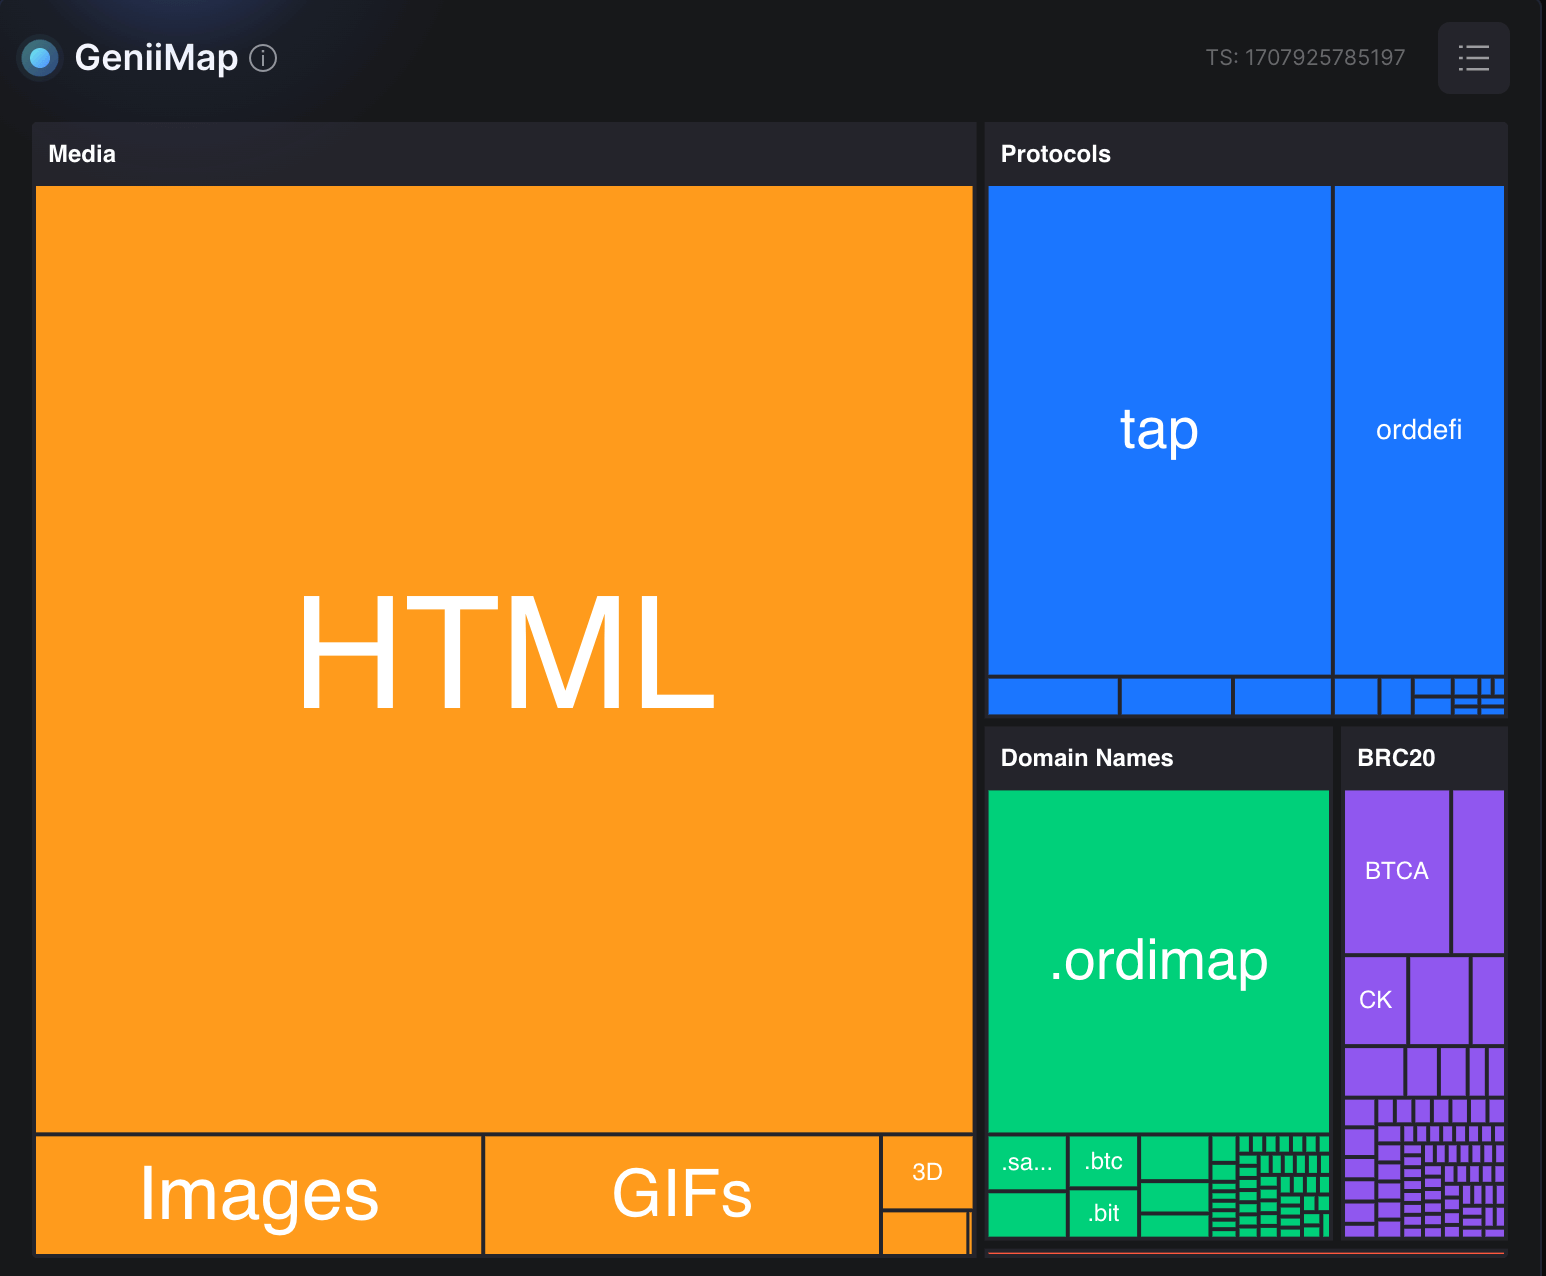Open the info icon beside GeniiMap

263,58
